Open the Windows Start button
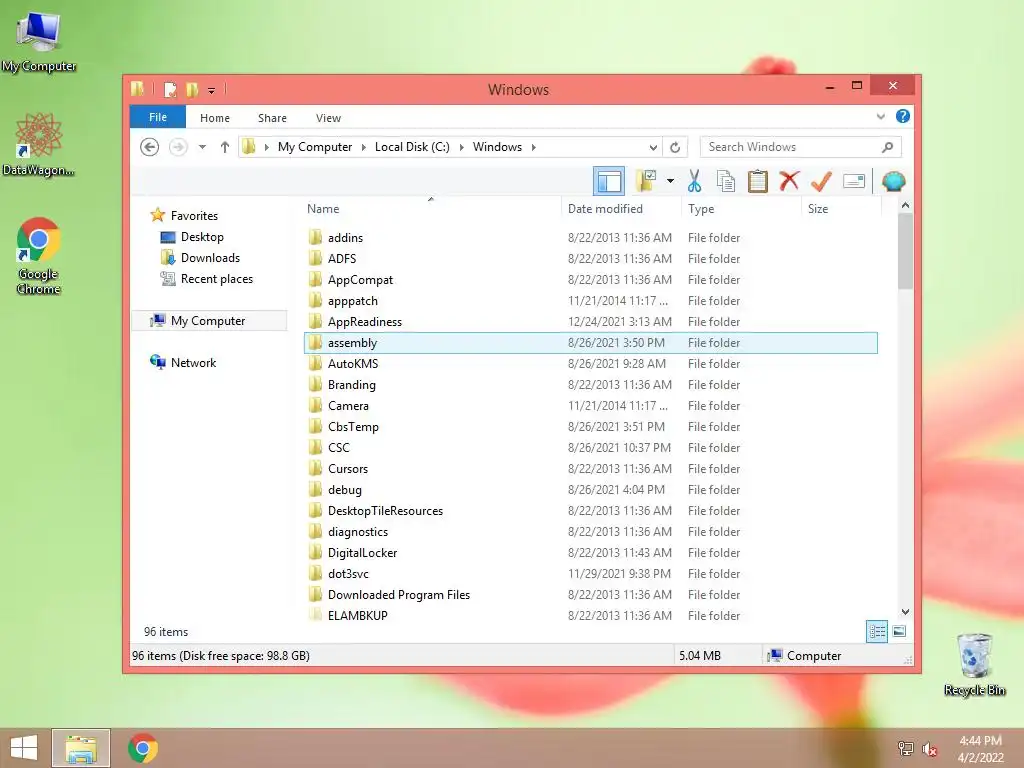 click(24, 748)
